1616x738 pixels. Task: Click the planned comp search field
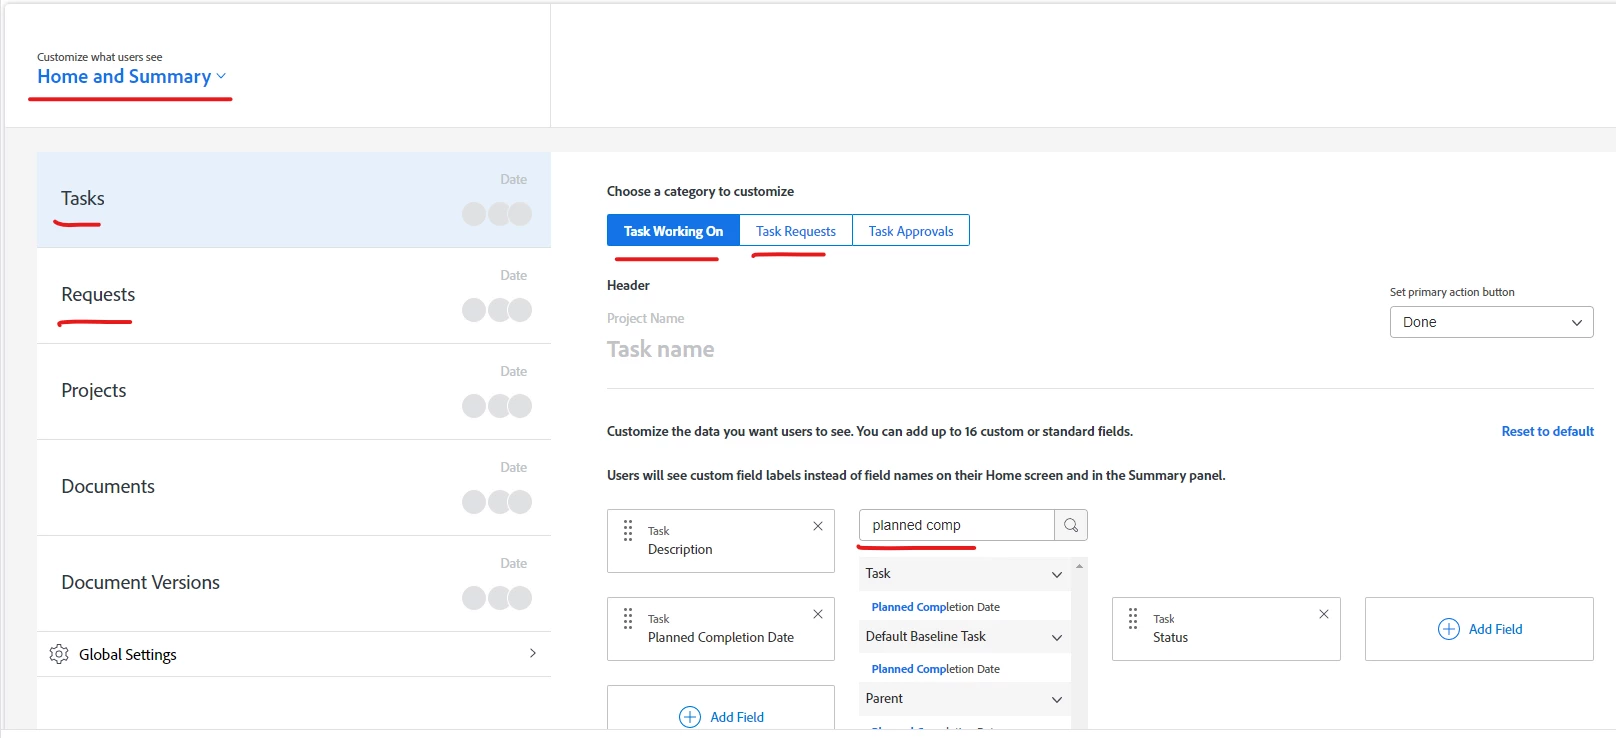[x=957, y=525]
